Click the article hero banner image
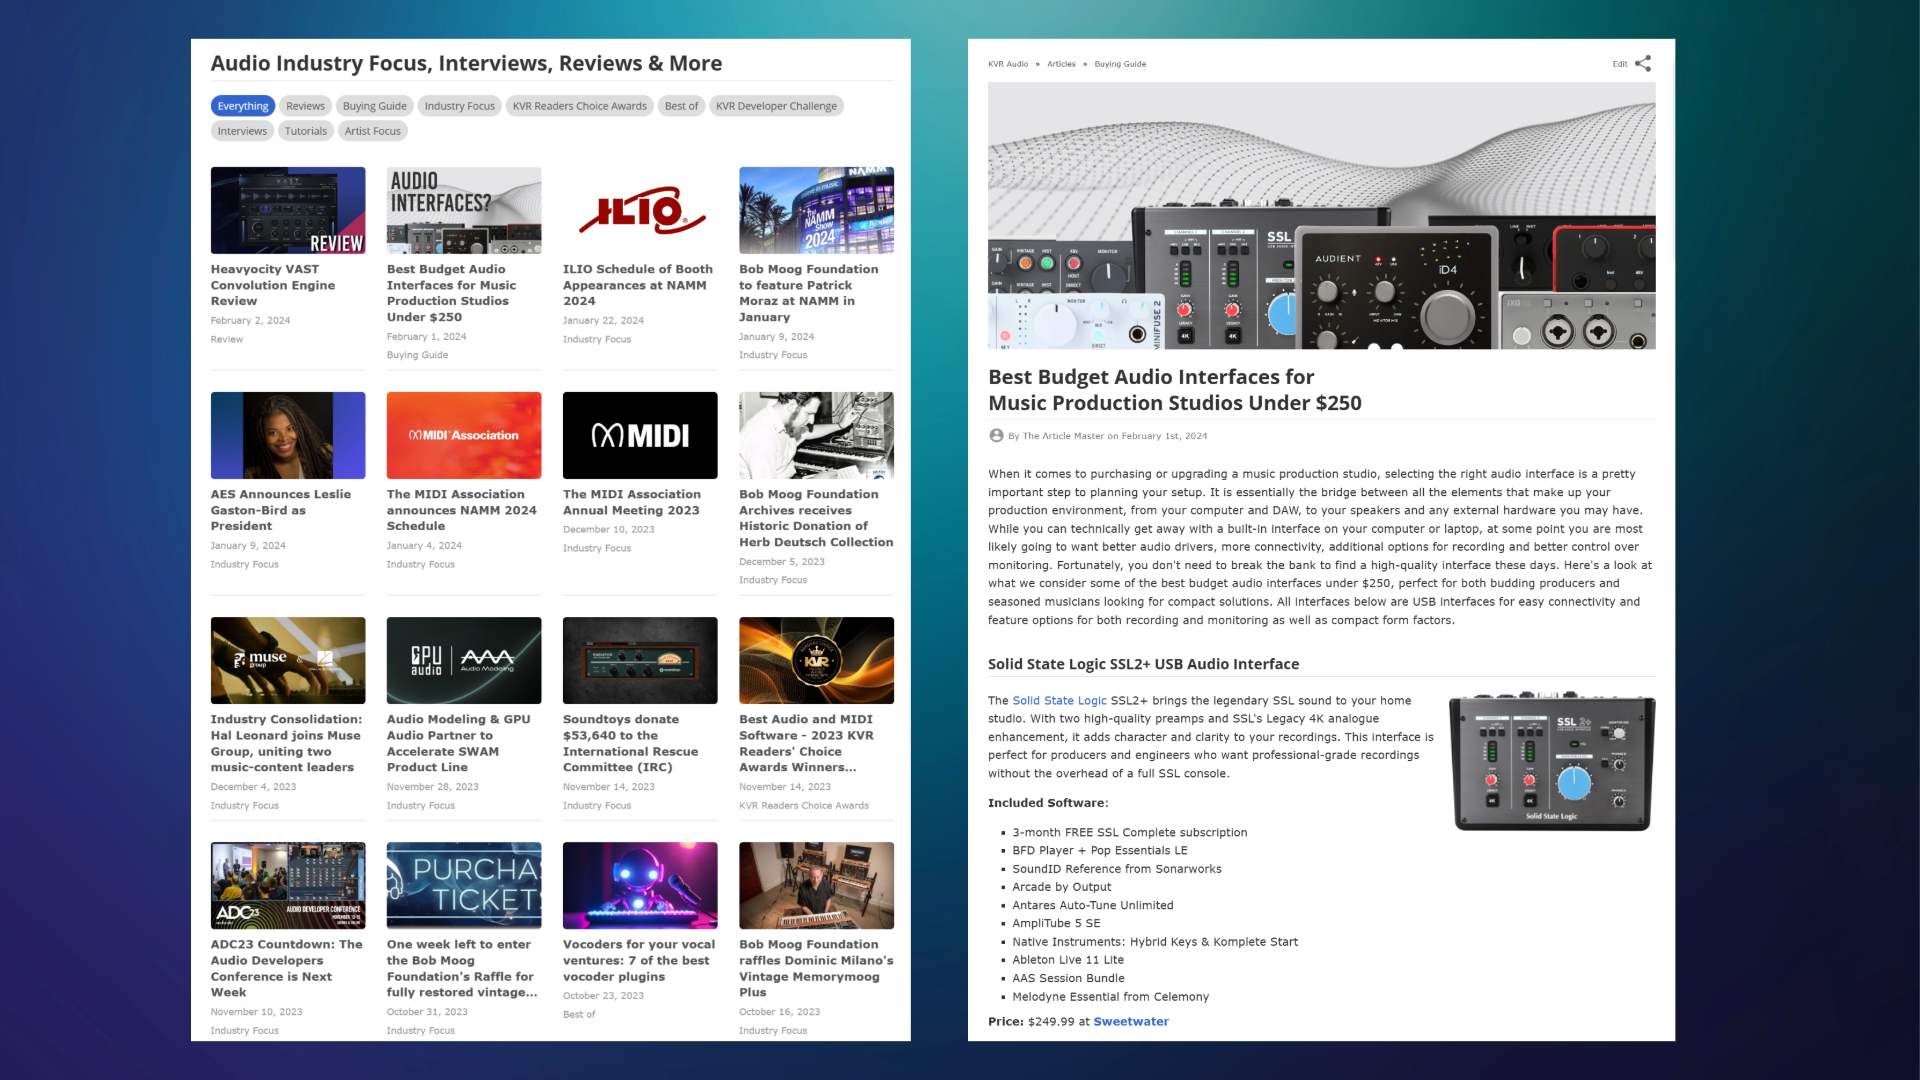This screenshot has height=1080, width=1920. (x=1321, y=216)
